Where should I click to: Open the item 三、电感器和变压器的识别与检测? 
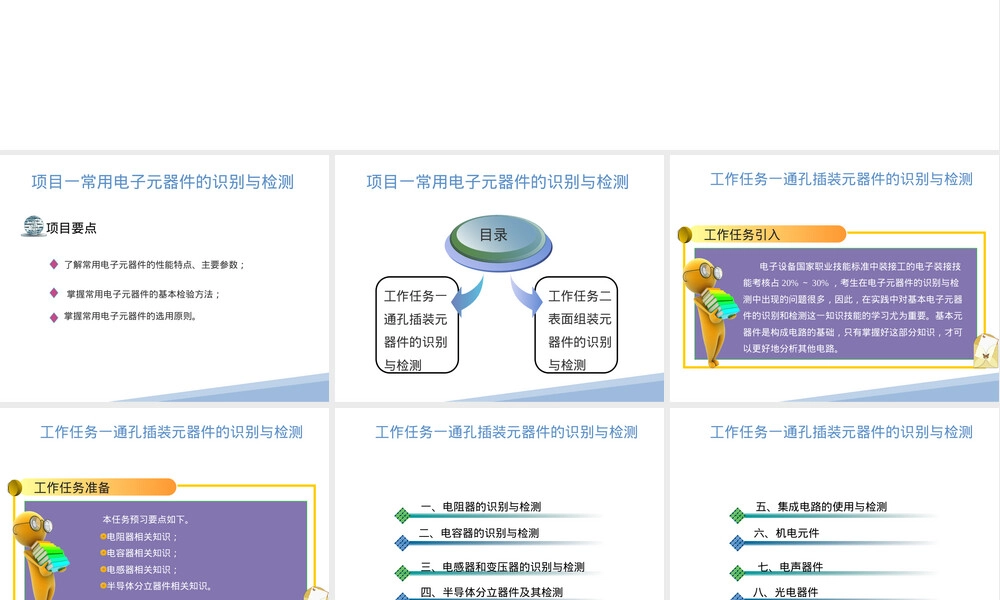click(x=503, y=566)
